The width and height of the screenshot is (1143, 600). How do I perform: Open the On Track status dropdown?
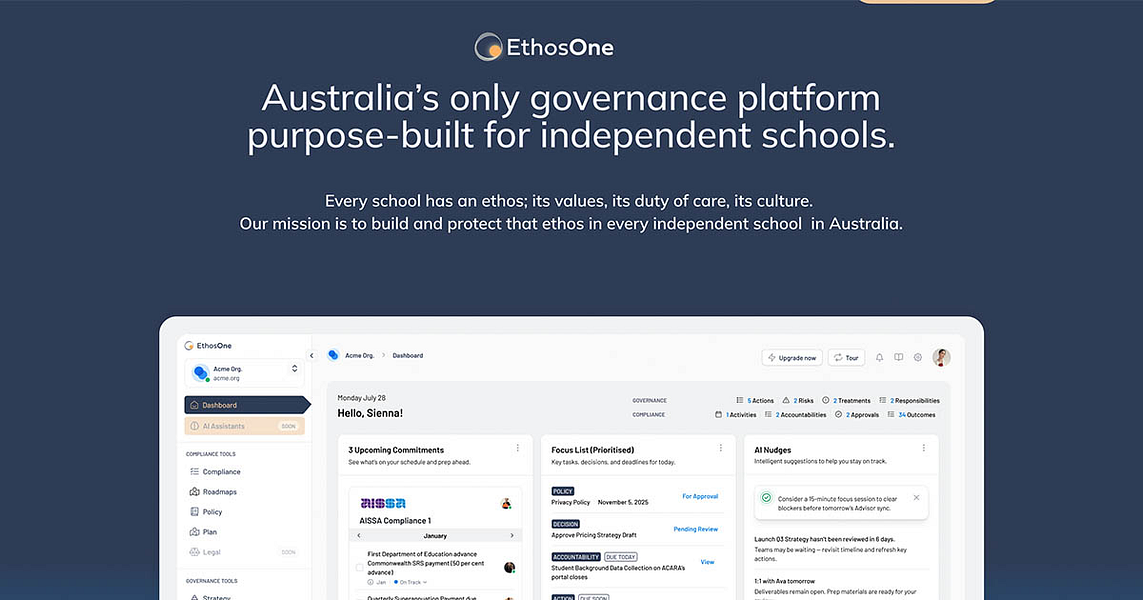[x=410, y=582]
